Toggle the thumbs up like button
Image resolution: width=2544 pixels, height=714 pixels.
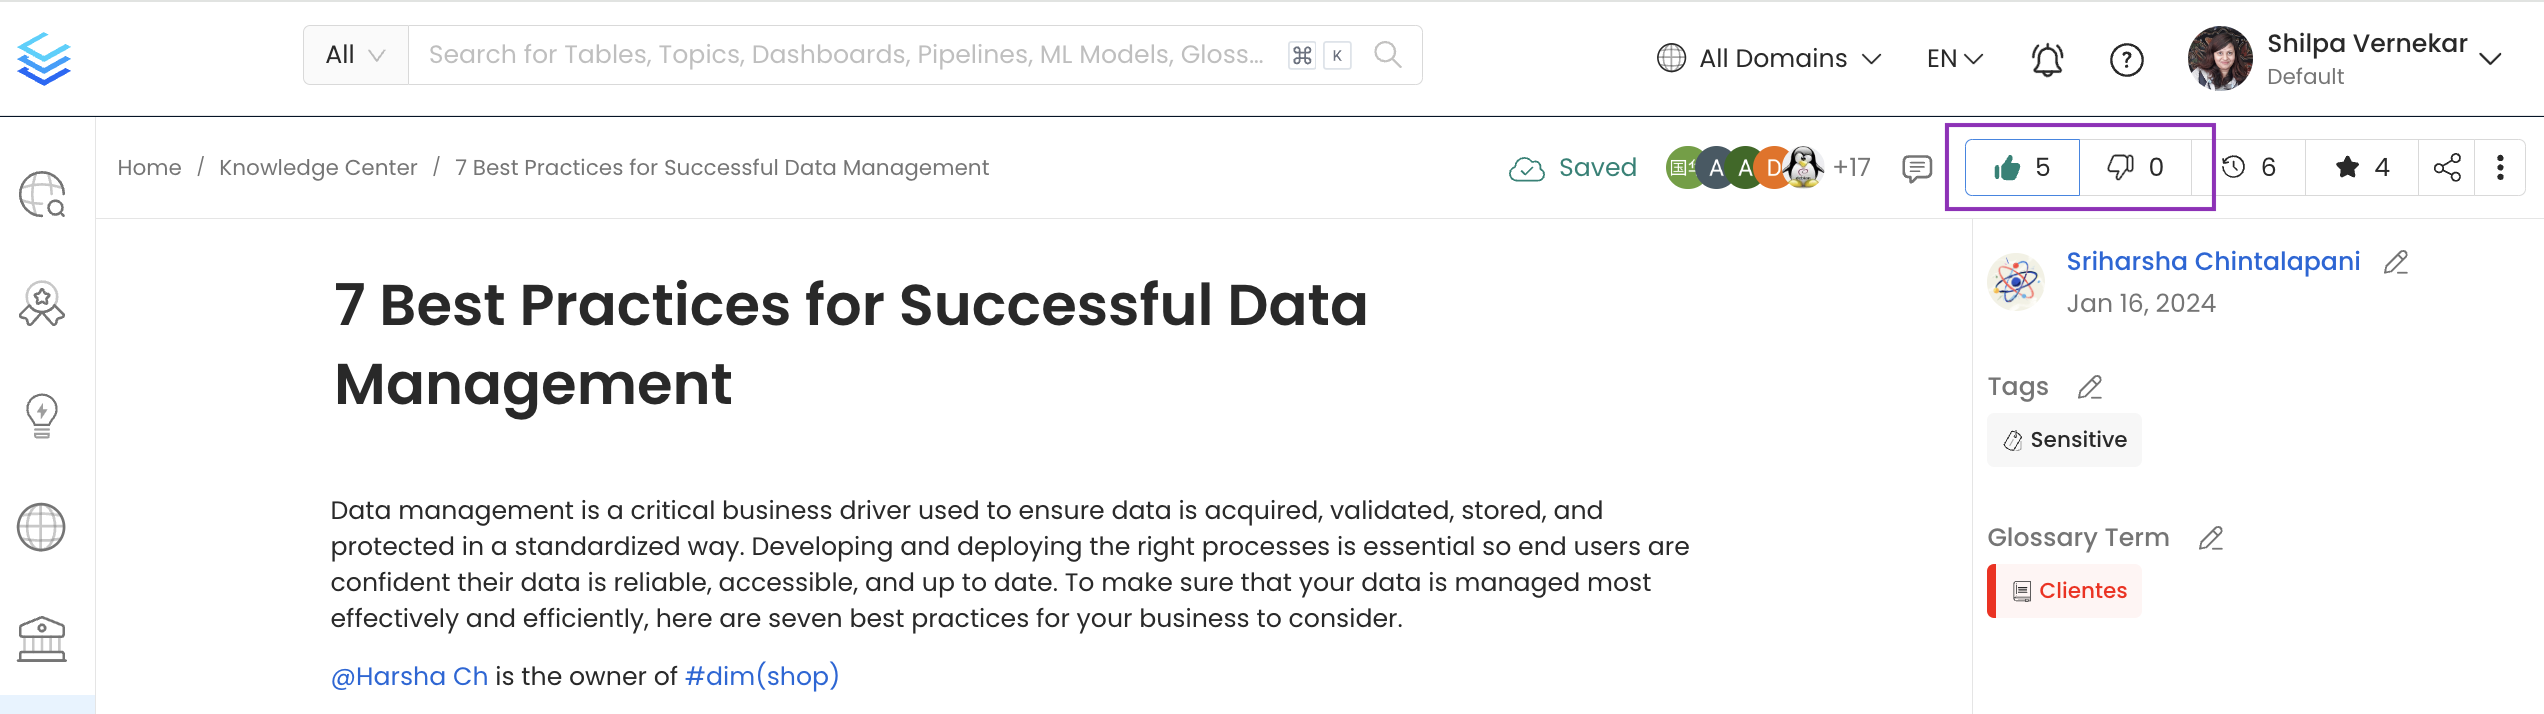pos(2022,168)
